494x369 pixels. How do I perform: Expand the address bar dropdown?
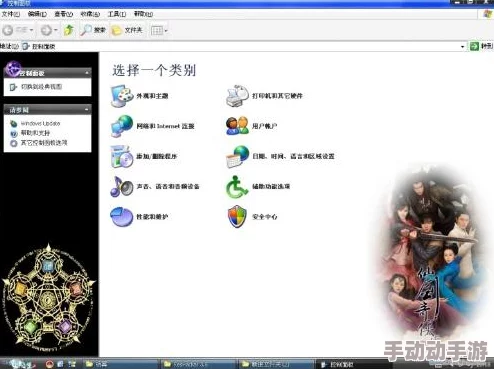(462, 47)
